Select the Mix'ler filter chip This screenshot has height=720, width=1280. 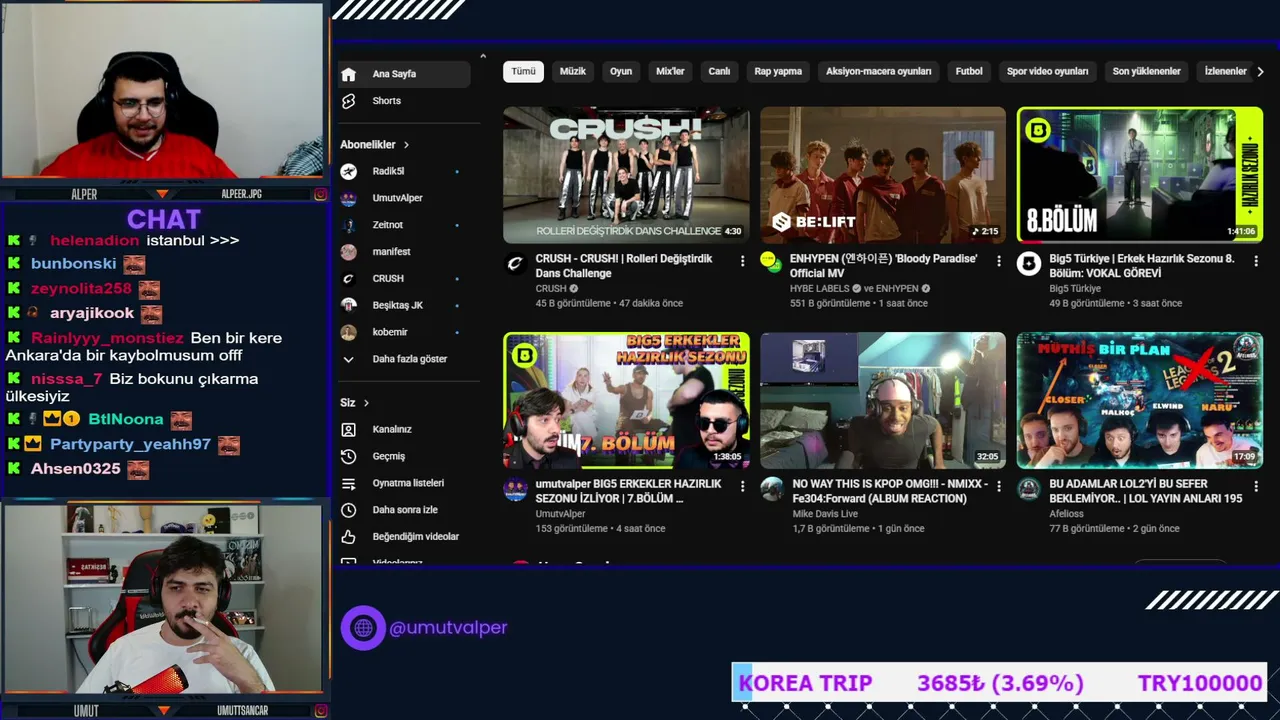pos(670,71)
